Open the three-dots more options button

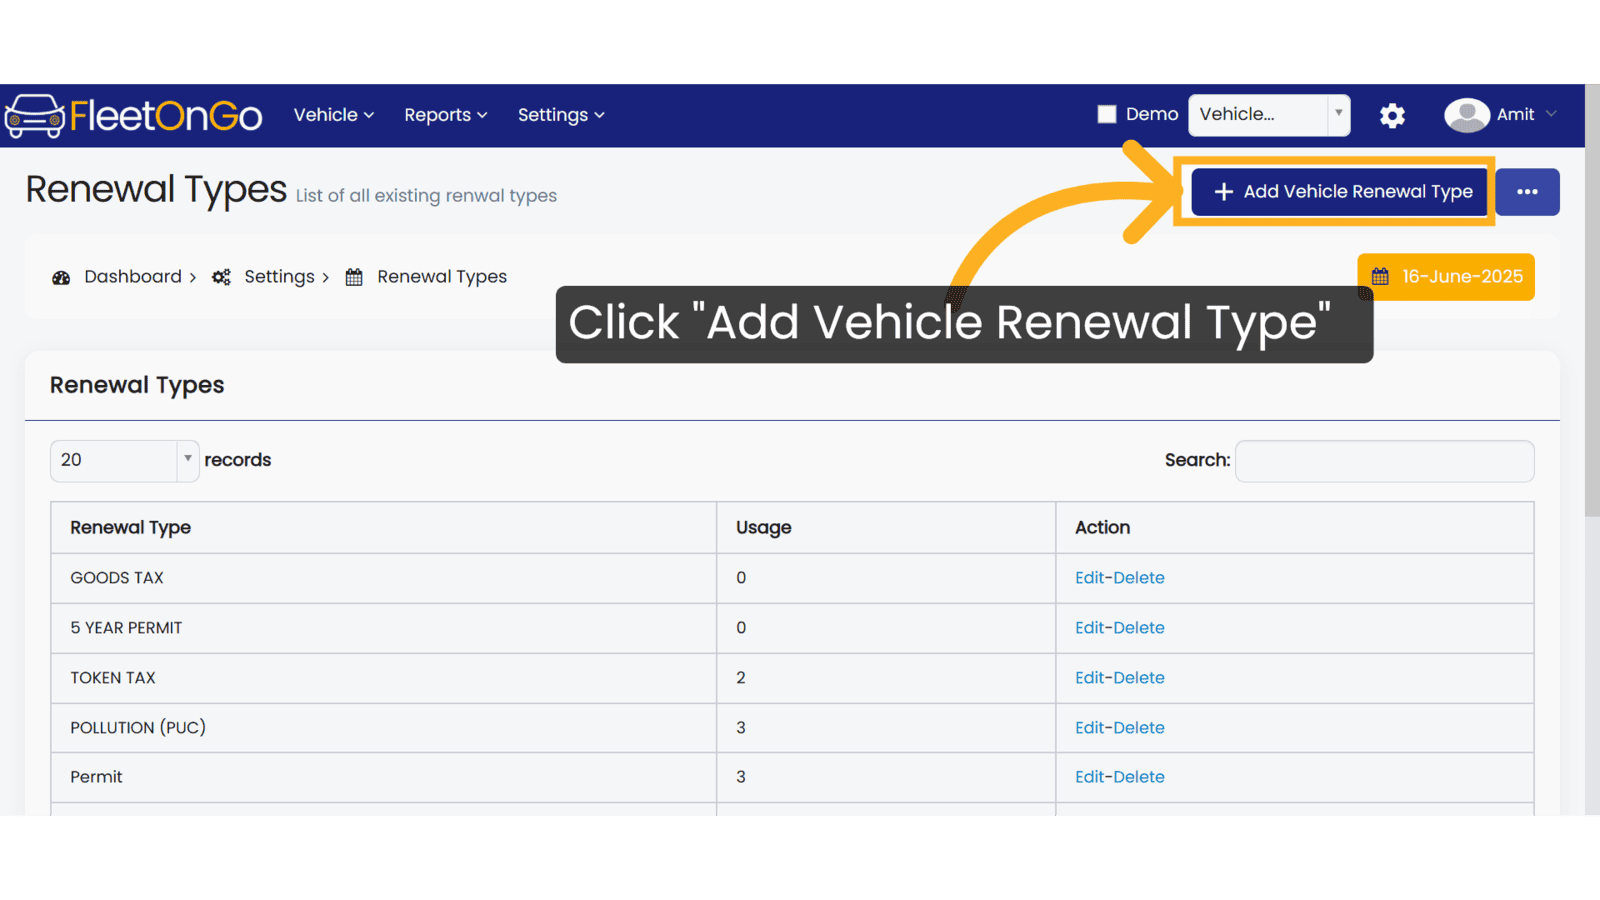click(1527, 192)
